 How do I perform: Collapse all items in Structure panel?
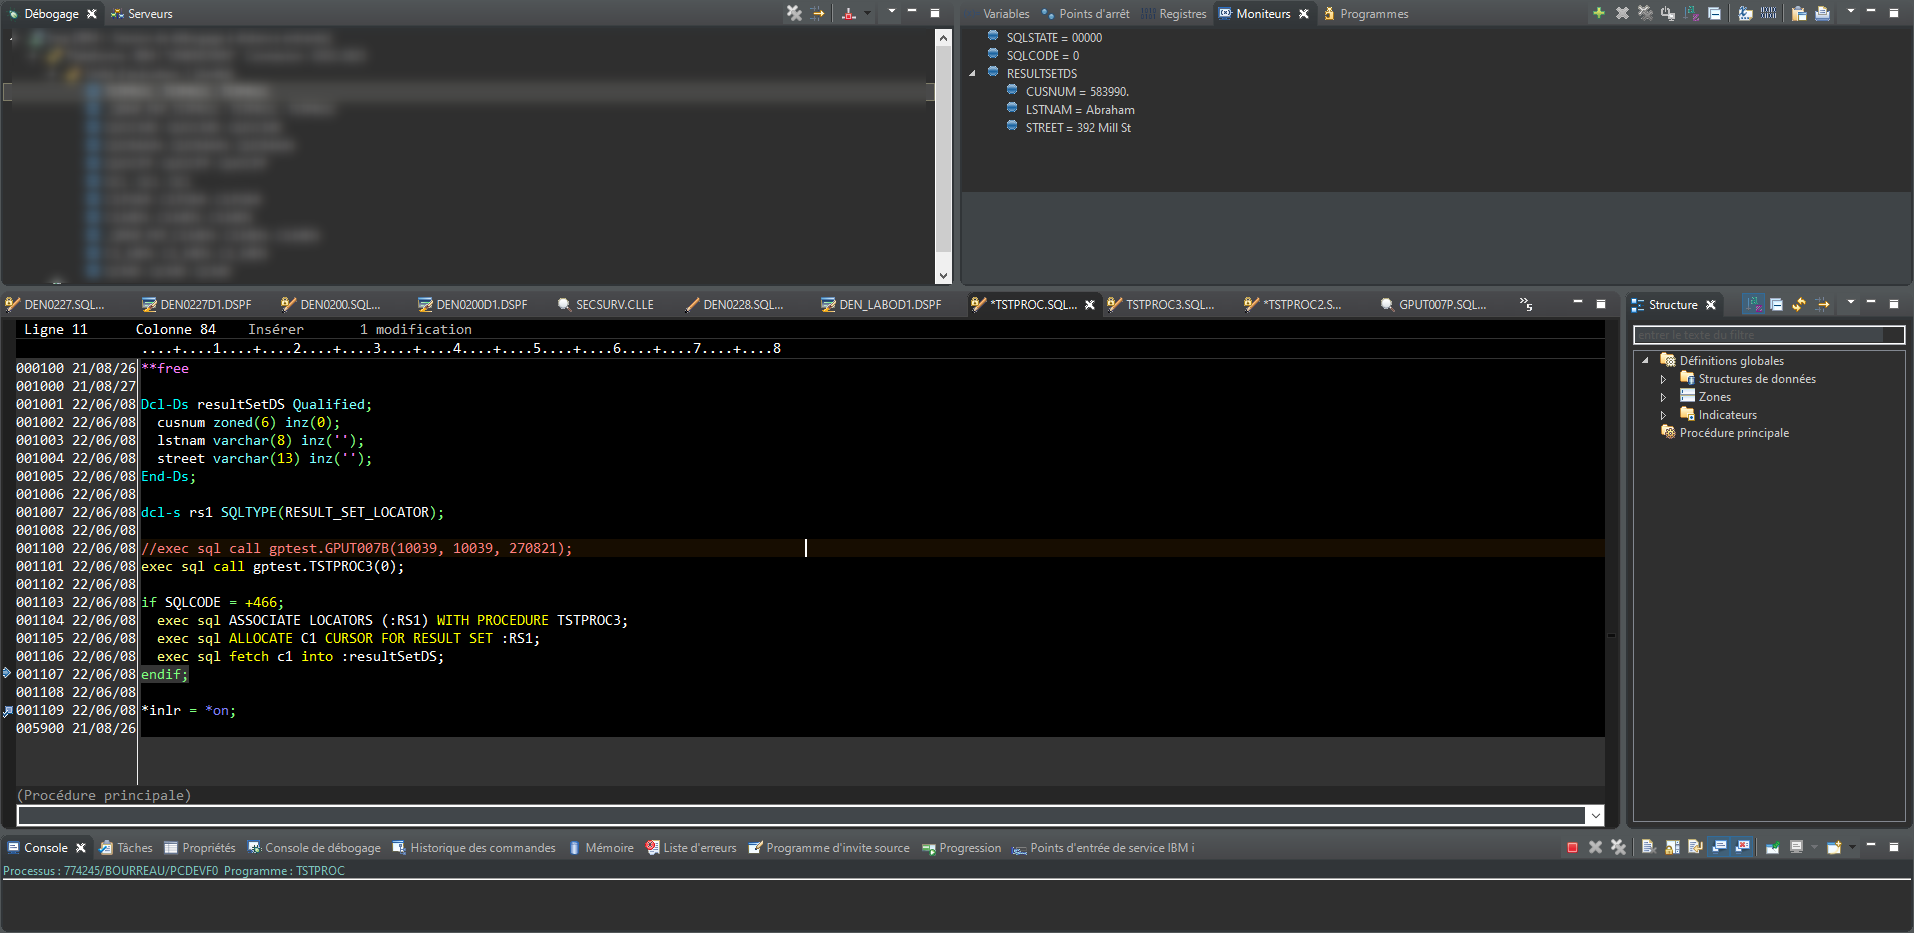tap(1776, 305)
